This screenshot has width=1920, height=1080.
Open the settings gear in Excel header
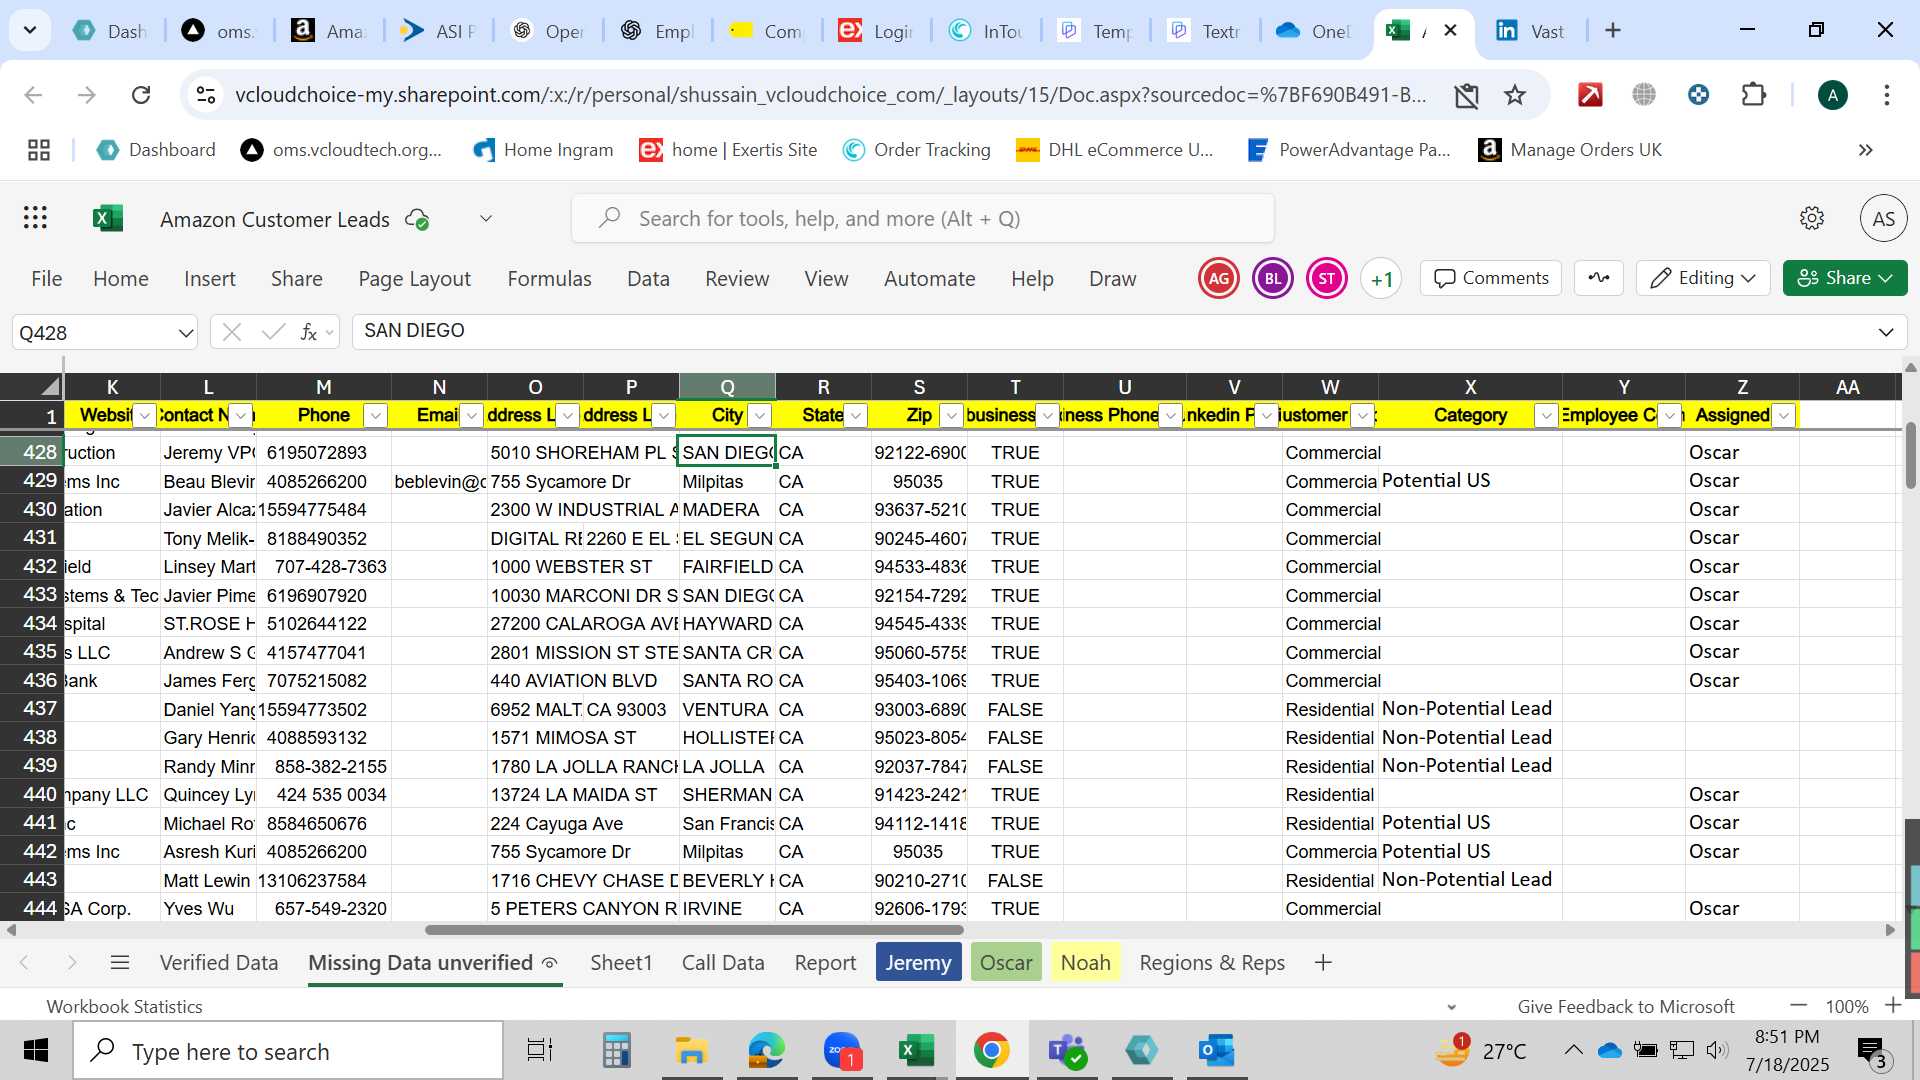pos(1812,218)
